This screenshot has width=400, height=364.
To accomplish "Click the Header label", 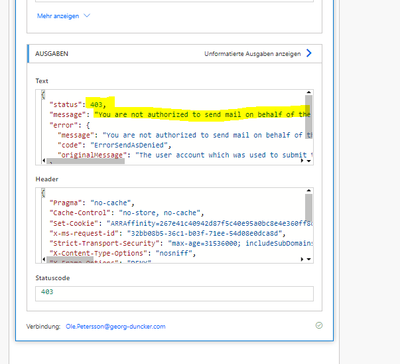I will pyautogui.click(x=47, y=179).
